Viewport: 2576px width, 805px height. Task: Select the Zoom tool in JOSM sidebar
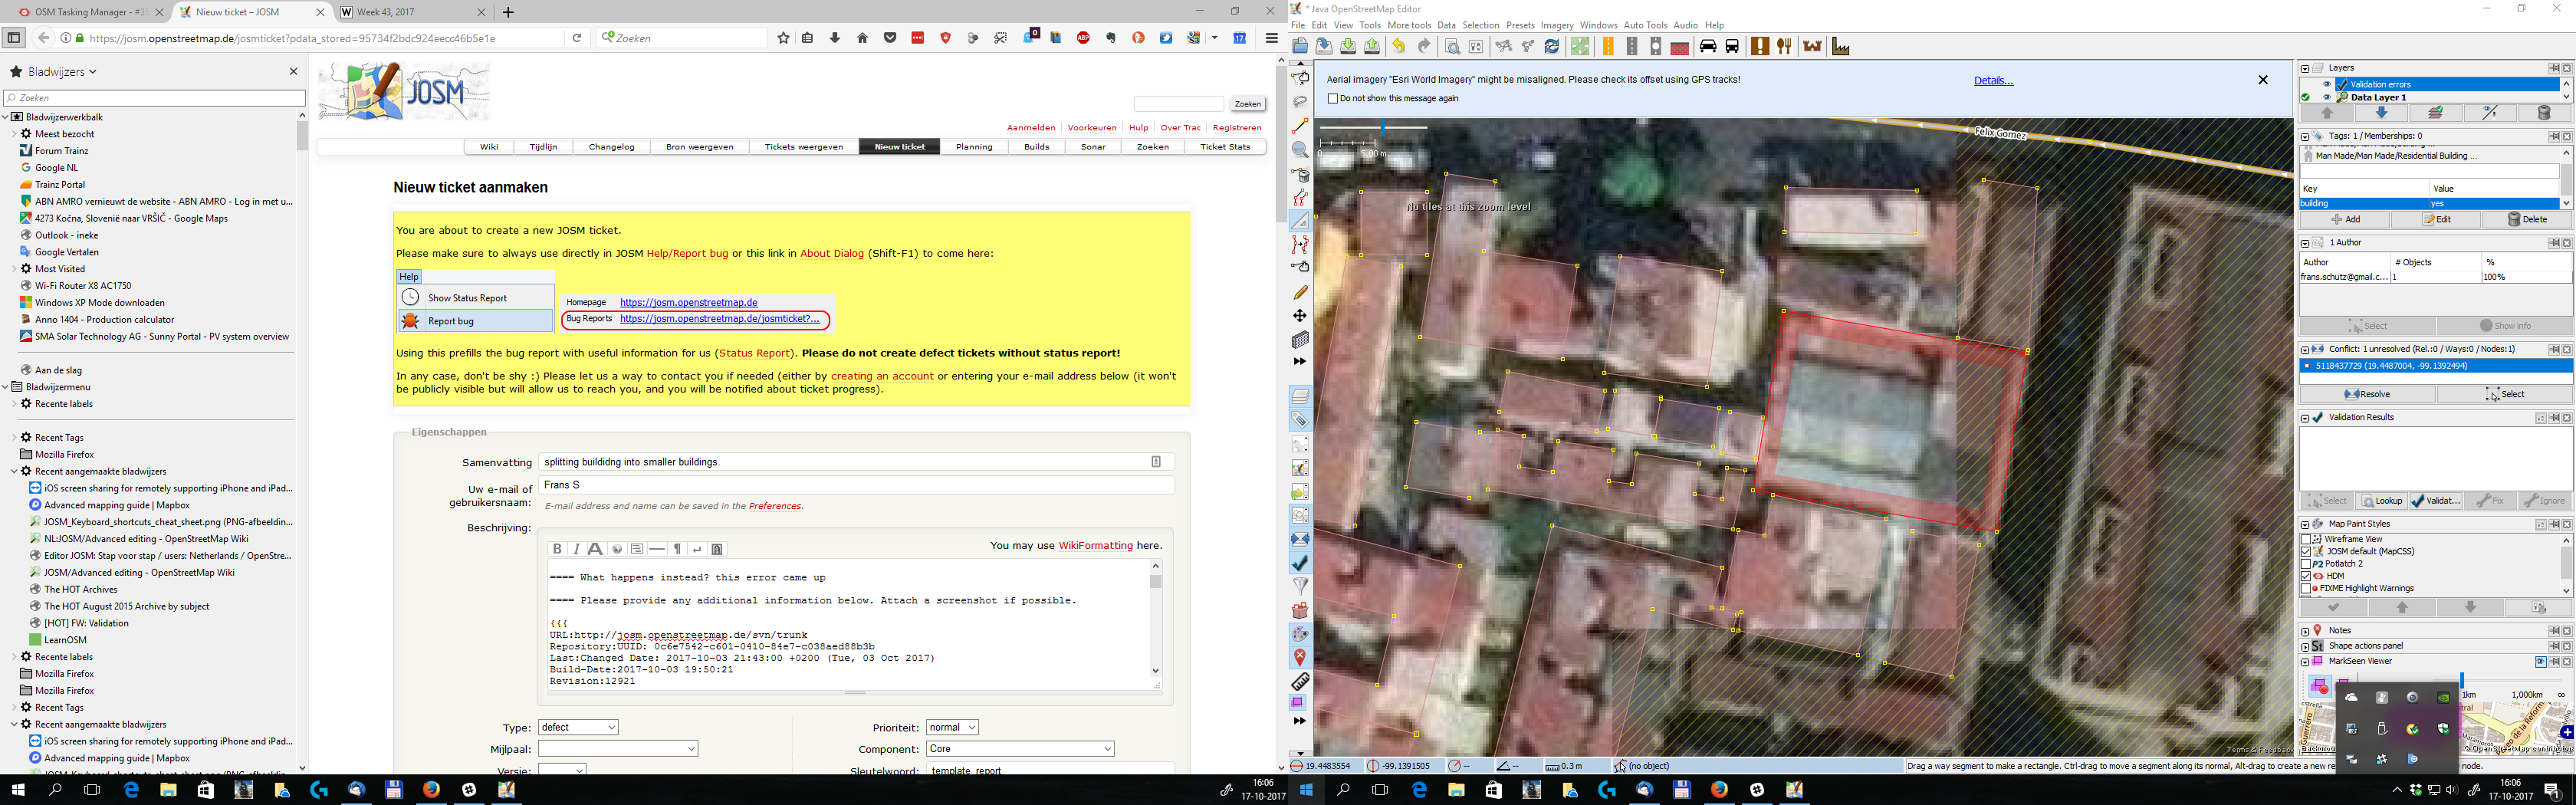point(1300,150)
